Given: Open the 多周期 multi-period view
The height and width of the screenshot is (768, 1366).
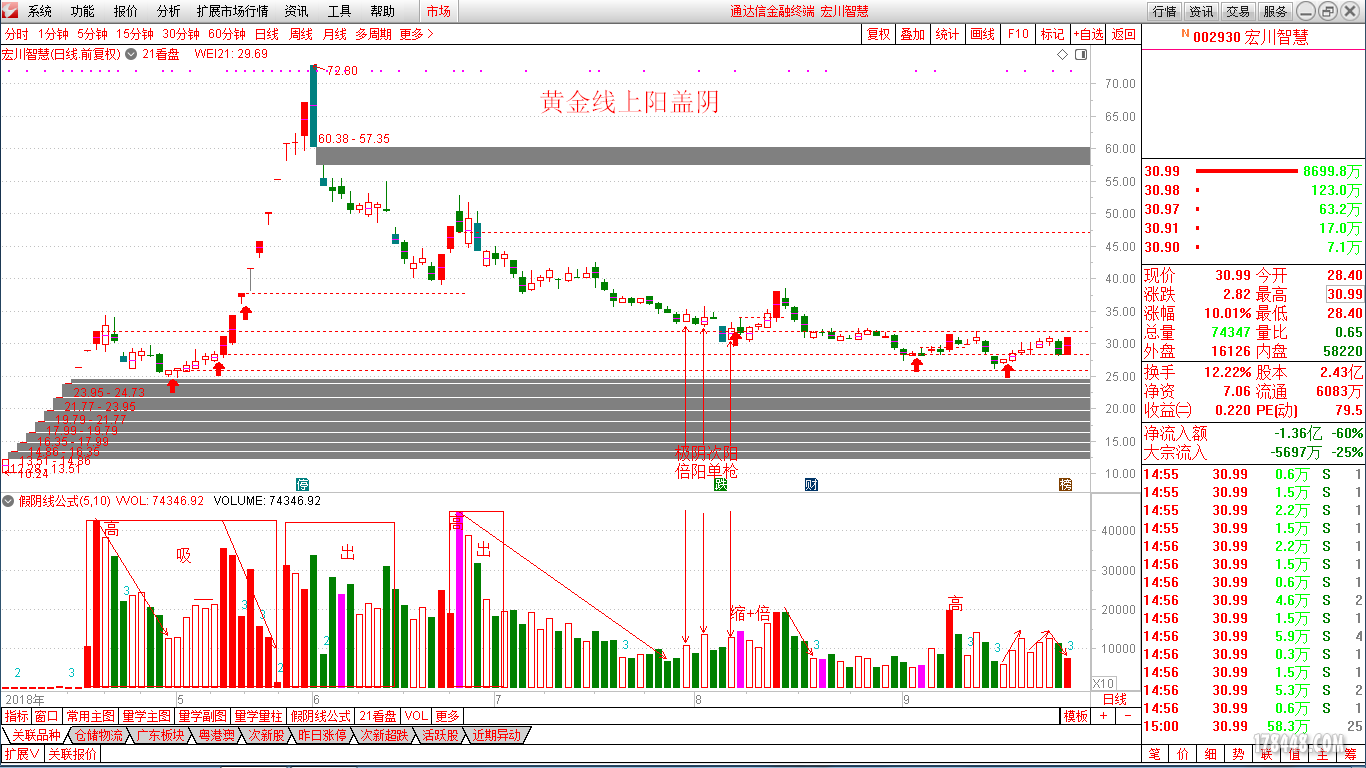Looking at the screenshot, I should (x=373, y=34).
